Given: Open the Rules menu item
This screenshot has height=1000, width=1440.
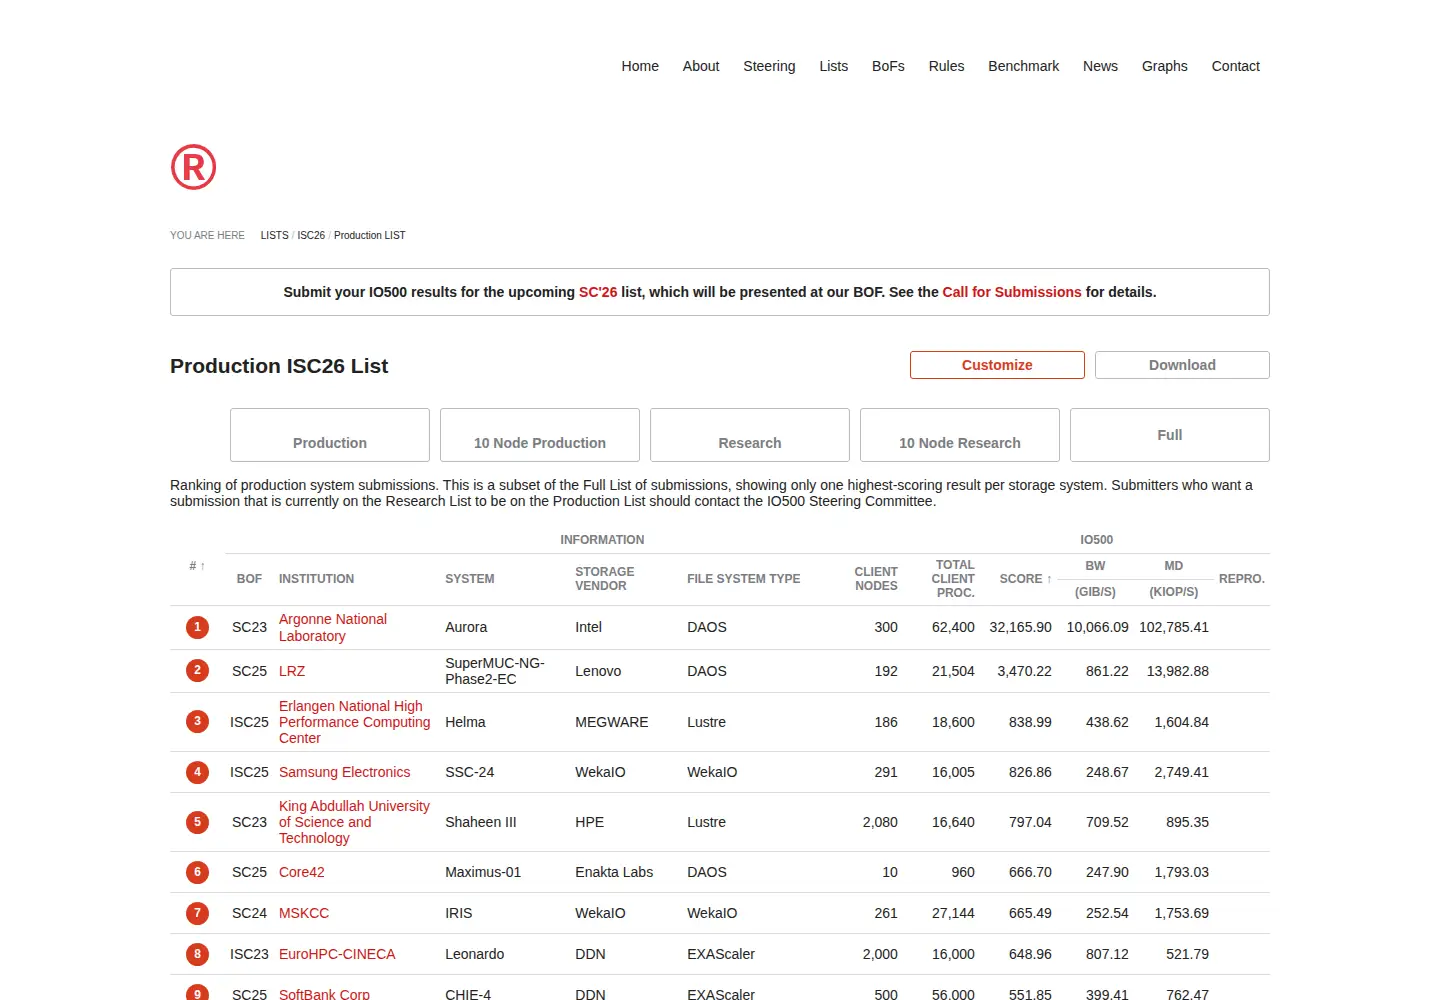Looking at the screenshot, I should [x=946, y=66].
